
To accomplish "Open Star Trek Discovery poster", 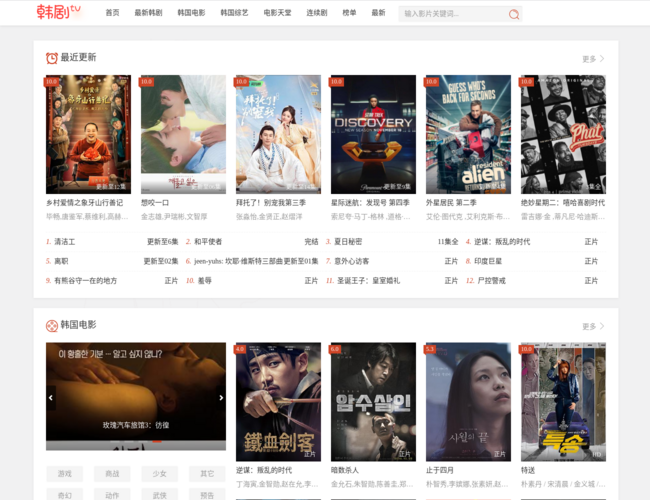I will [x=373, y=134].
